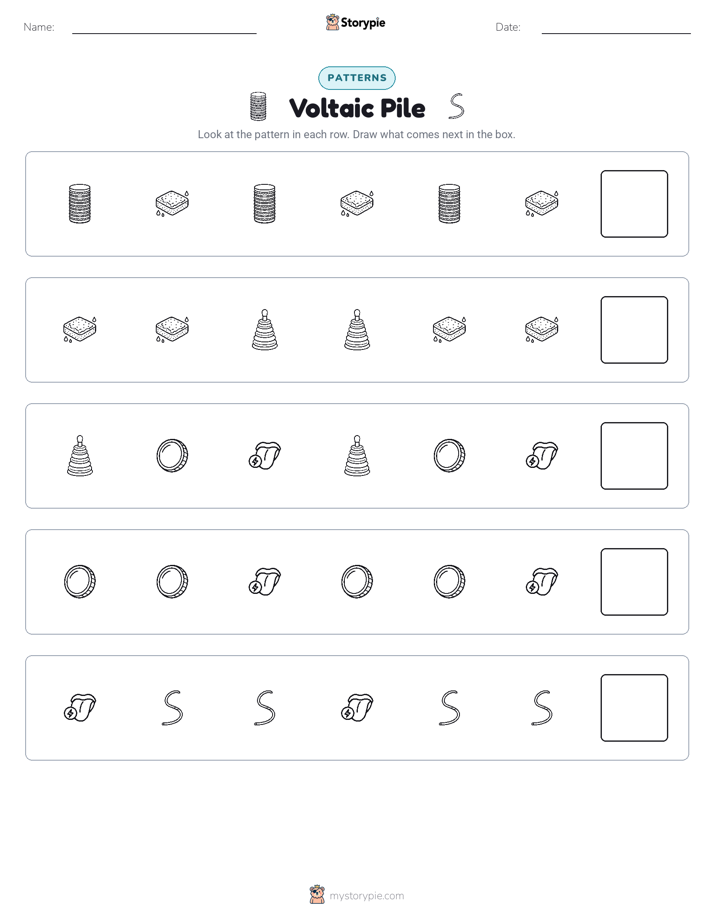This screenshot has height=924, width=714.
Task: Click the answer box in row five
Action: pos(634,708)
